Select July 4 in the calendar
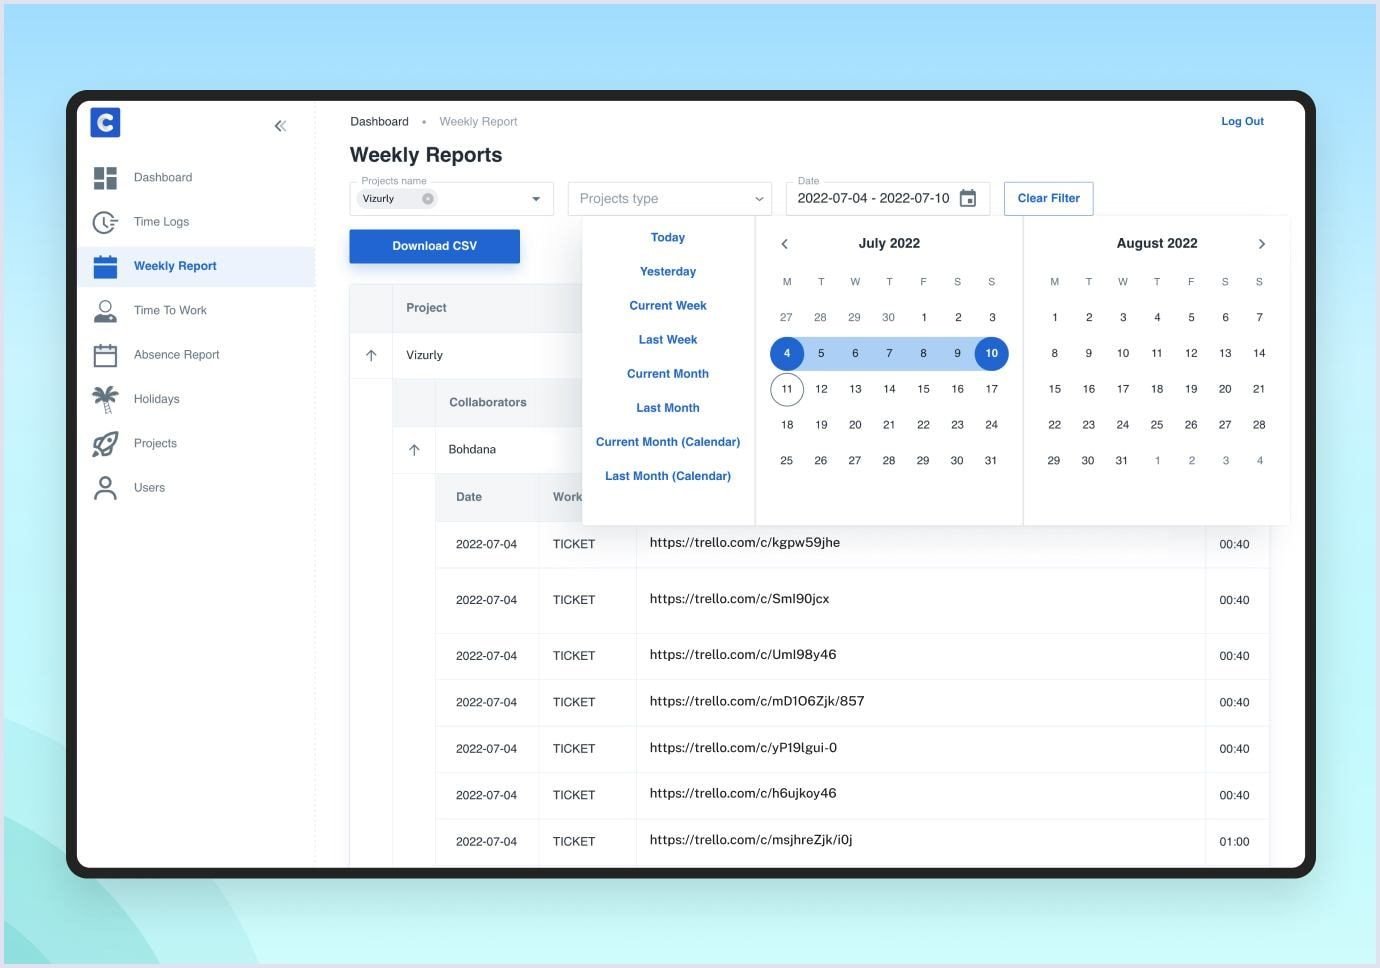Viewport: 1380px width, 968px height. click(x=787, y=353)
